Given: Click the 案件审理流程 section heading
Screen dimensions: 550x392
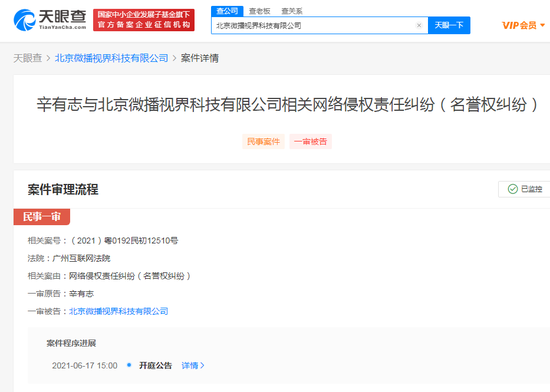Looking at the screenshot, I should click(63, 189).
